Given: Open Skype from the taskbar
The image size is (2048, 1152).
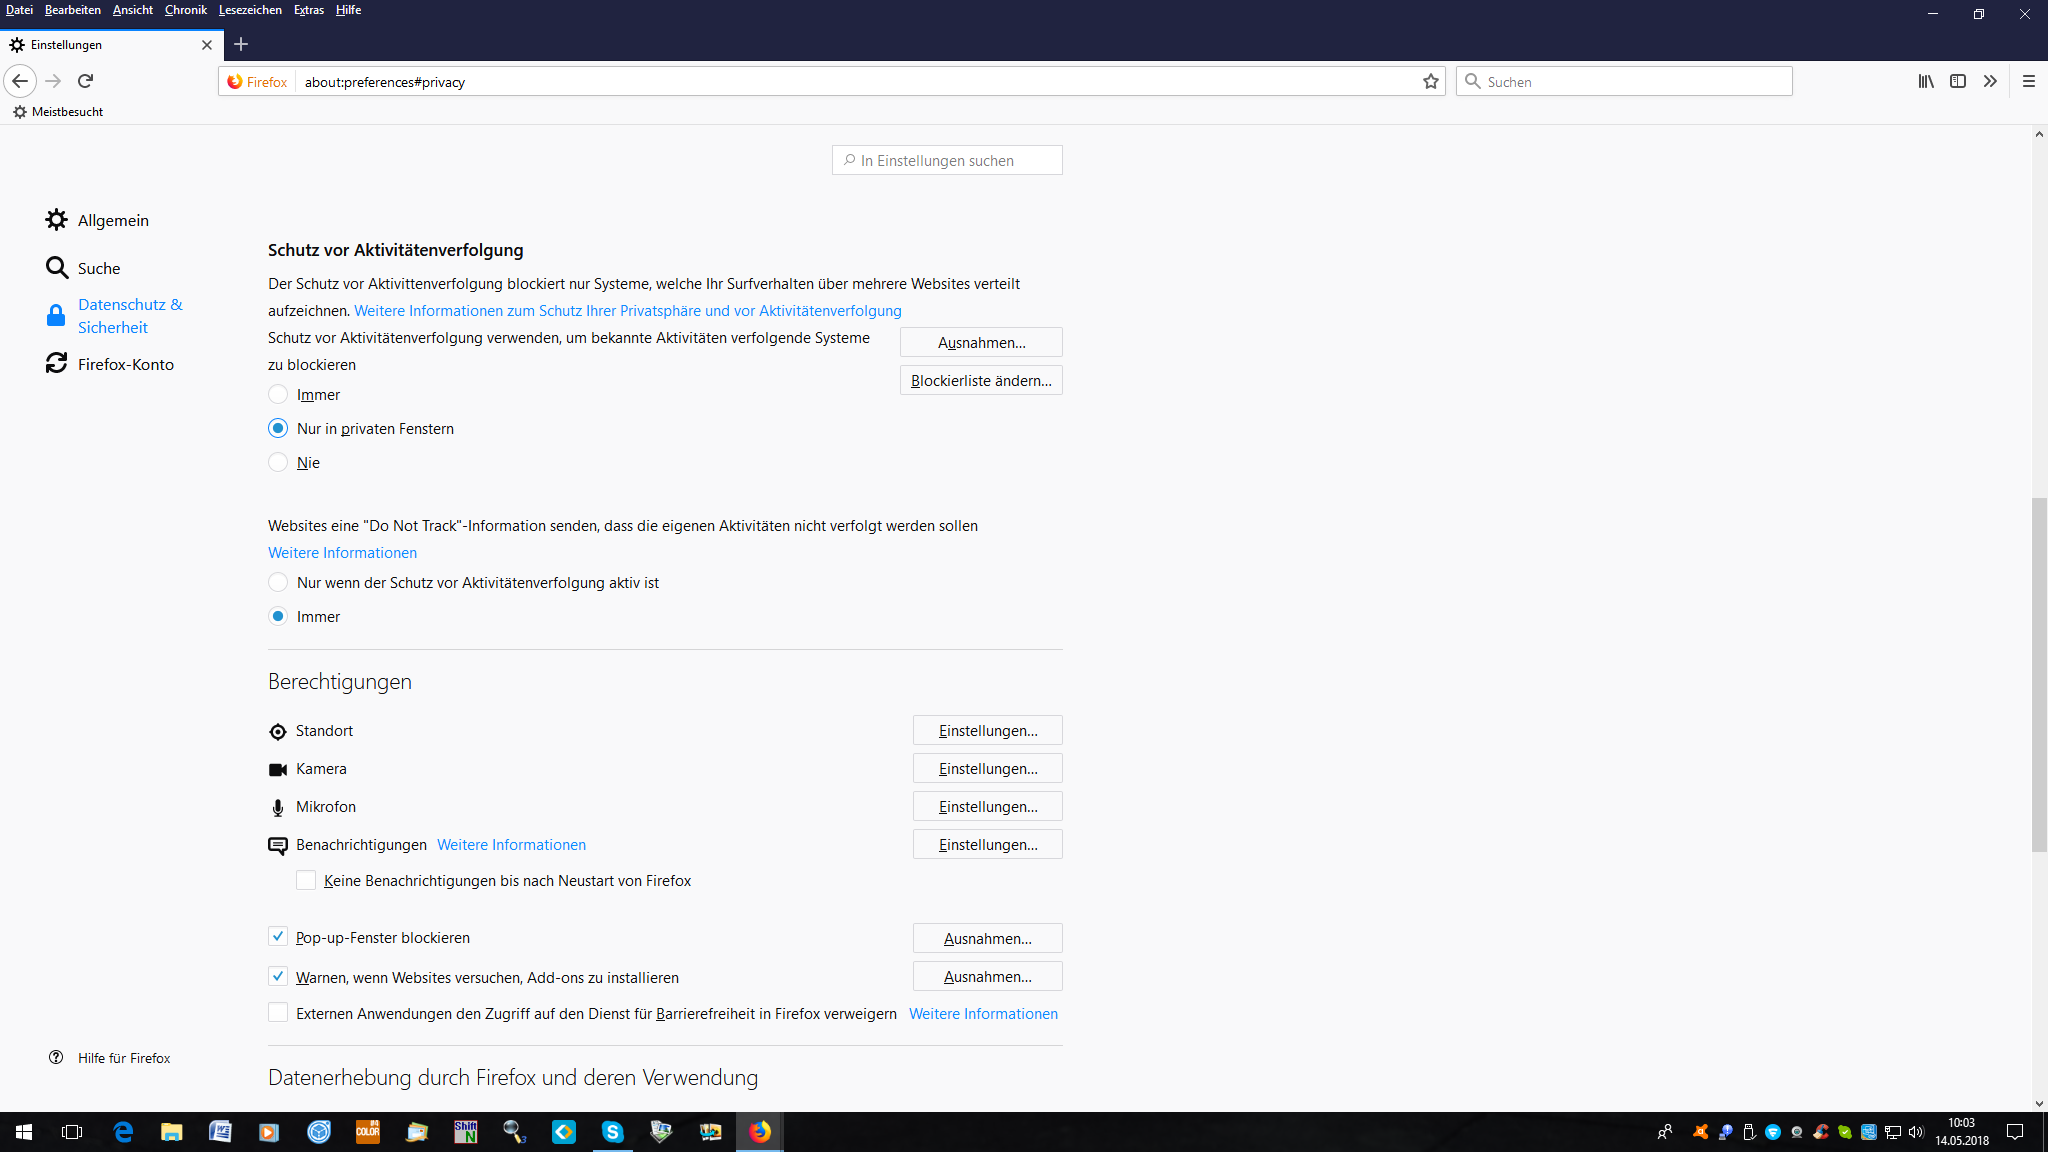Looking at the screenshot, I should [612, 1132].
